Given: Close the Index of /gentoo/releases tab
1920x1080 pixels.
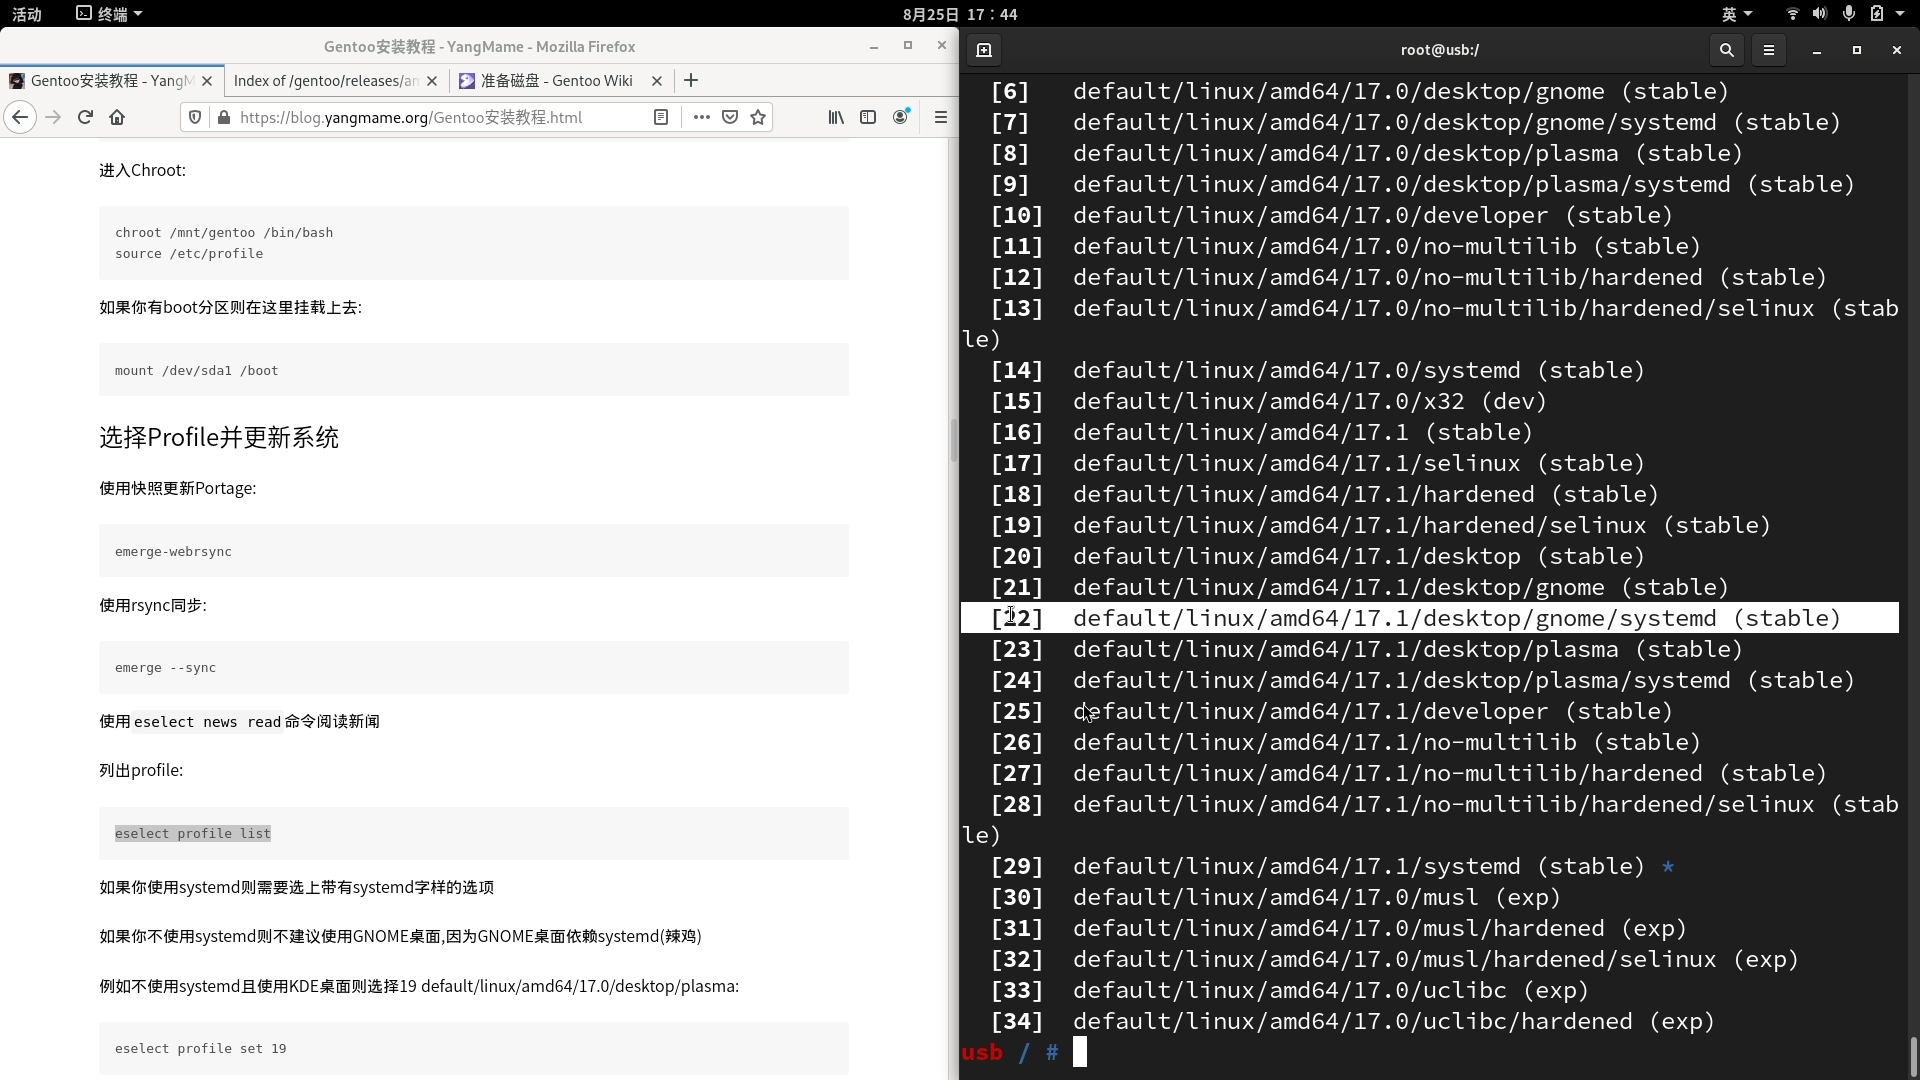Looking at the screenshot, I should [432, 81].
